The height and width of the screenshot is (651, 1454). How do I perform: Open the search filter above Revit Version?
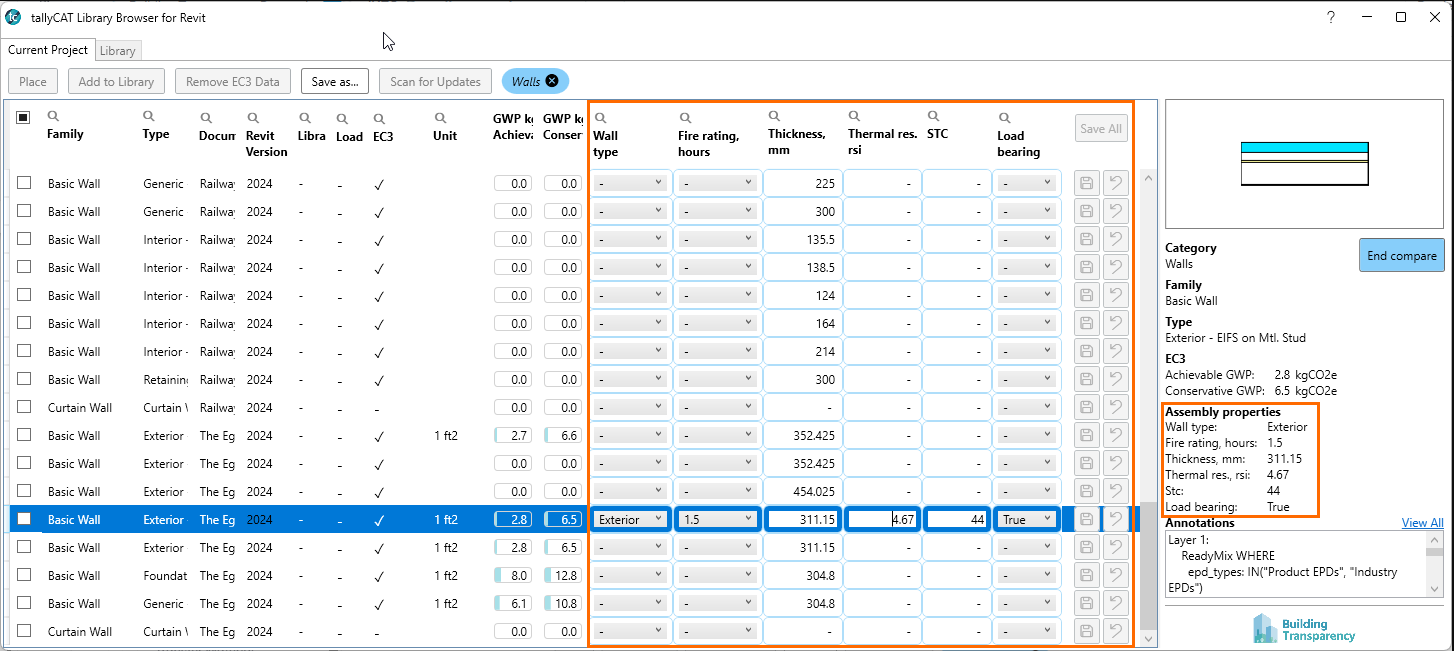[253, 117]
